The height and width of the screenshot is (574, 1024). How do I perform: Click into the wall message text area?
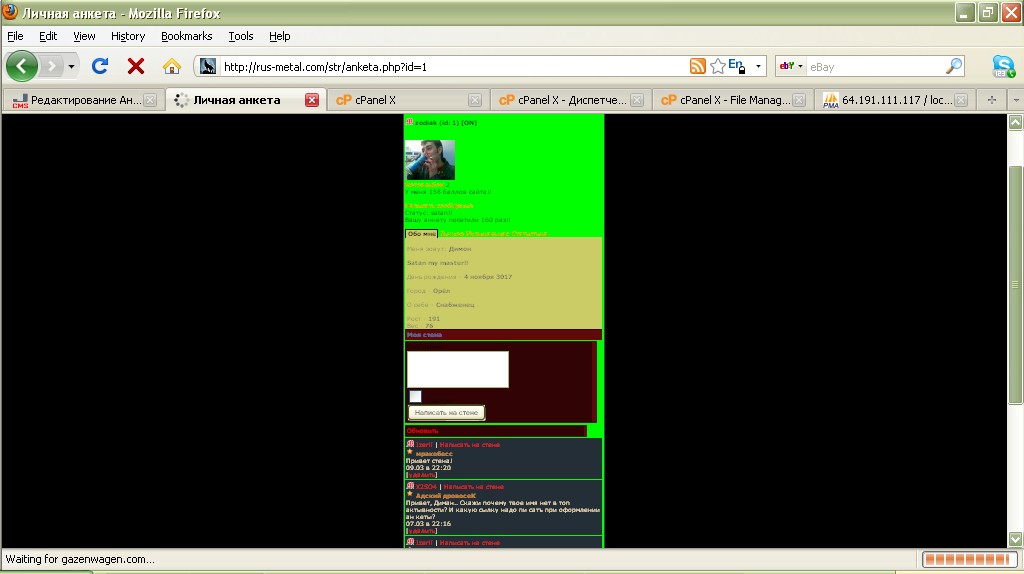pyautogui.click(x=458, y=369)
